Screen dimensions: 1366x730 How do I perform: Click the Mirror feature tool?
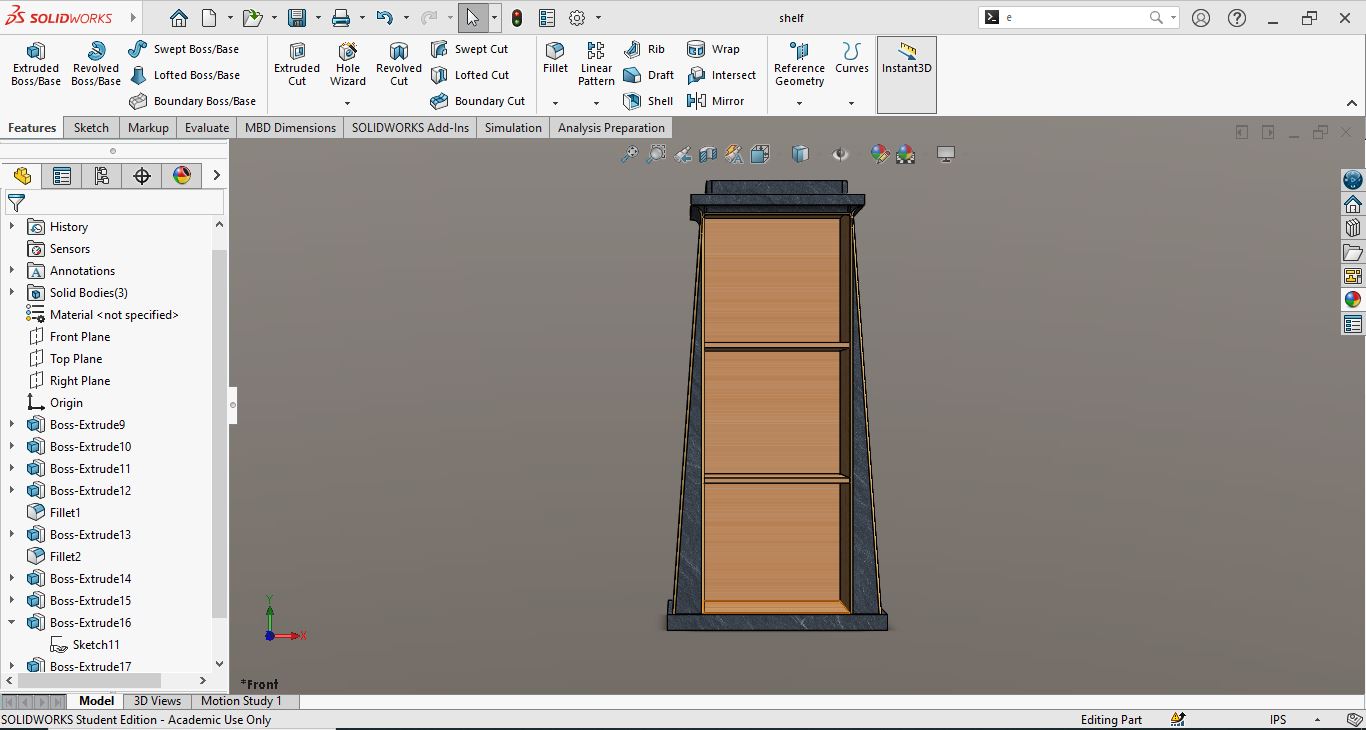pos(716,101)
